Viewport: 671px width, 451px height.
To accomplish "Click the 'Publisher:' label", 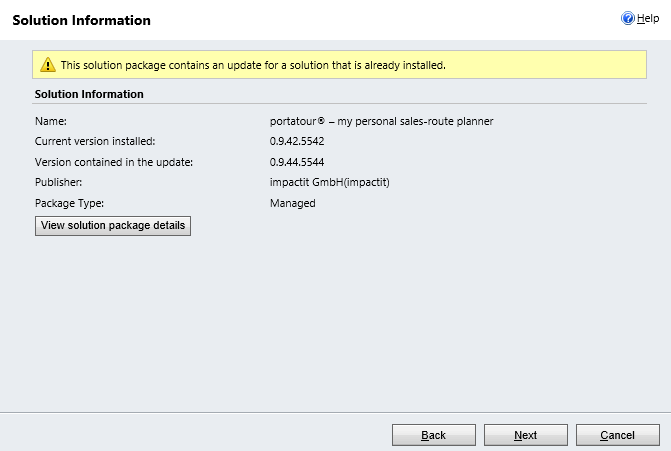I will pos(59,182).
